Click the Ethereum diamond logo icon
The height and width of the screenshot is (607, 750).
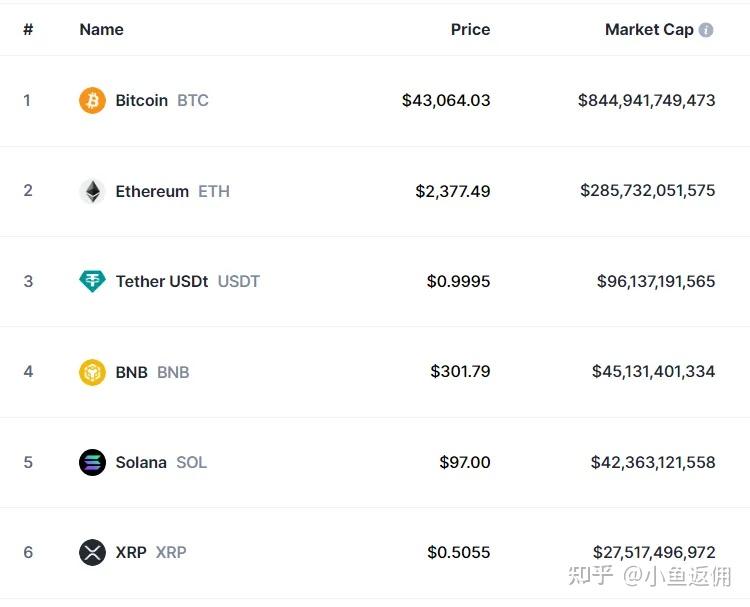92,191
